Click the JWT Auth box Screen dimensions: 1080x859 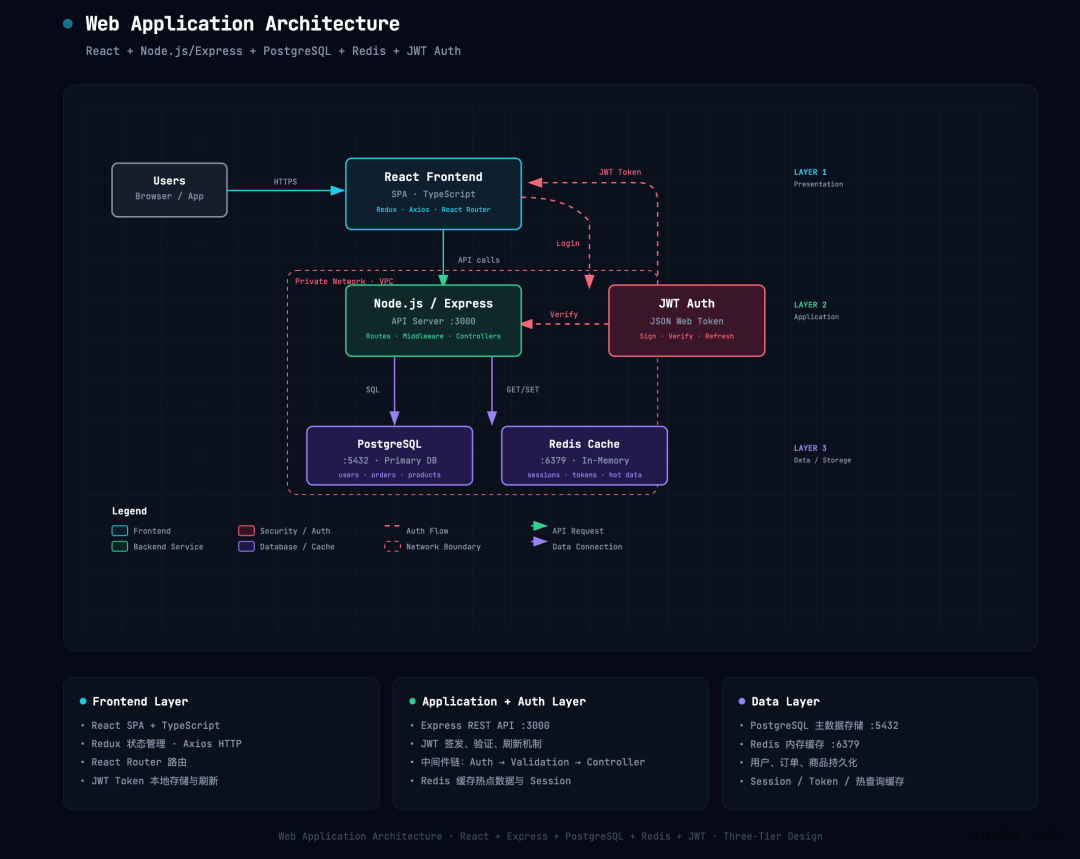686,320
